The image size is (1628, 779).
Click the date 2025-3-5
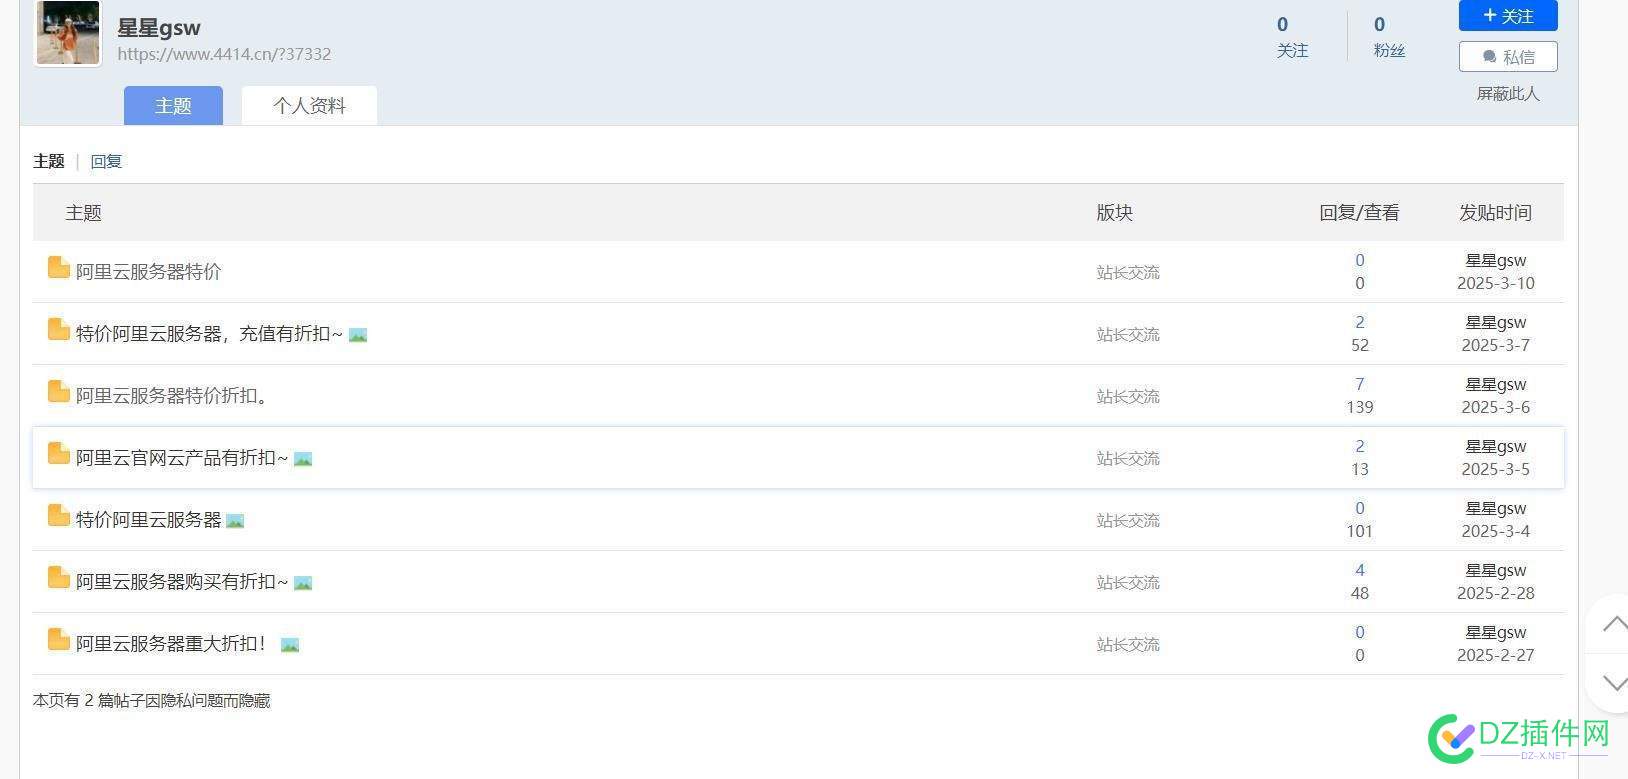(1496, 469)
